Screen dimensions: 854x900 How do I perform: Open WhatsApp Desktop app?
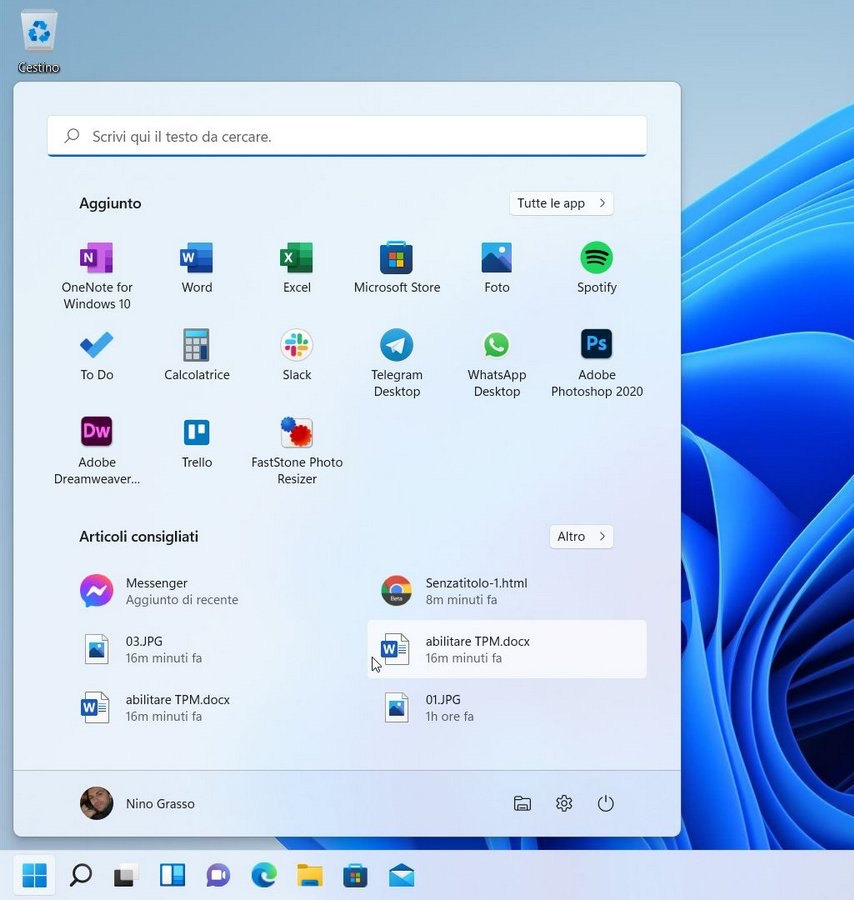point(497,346)
